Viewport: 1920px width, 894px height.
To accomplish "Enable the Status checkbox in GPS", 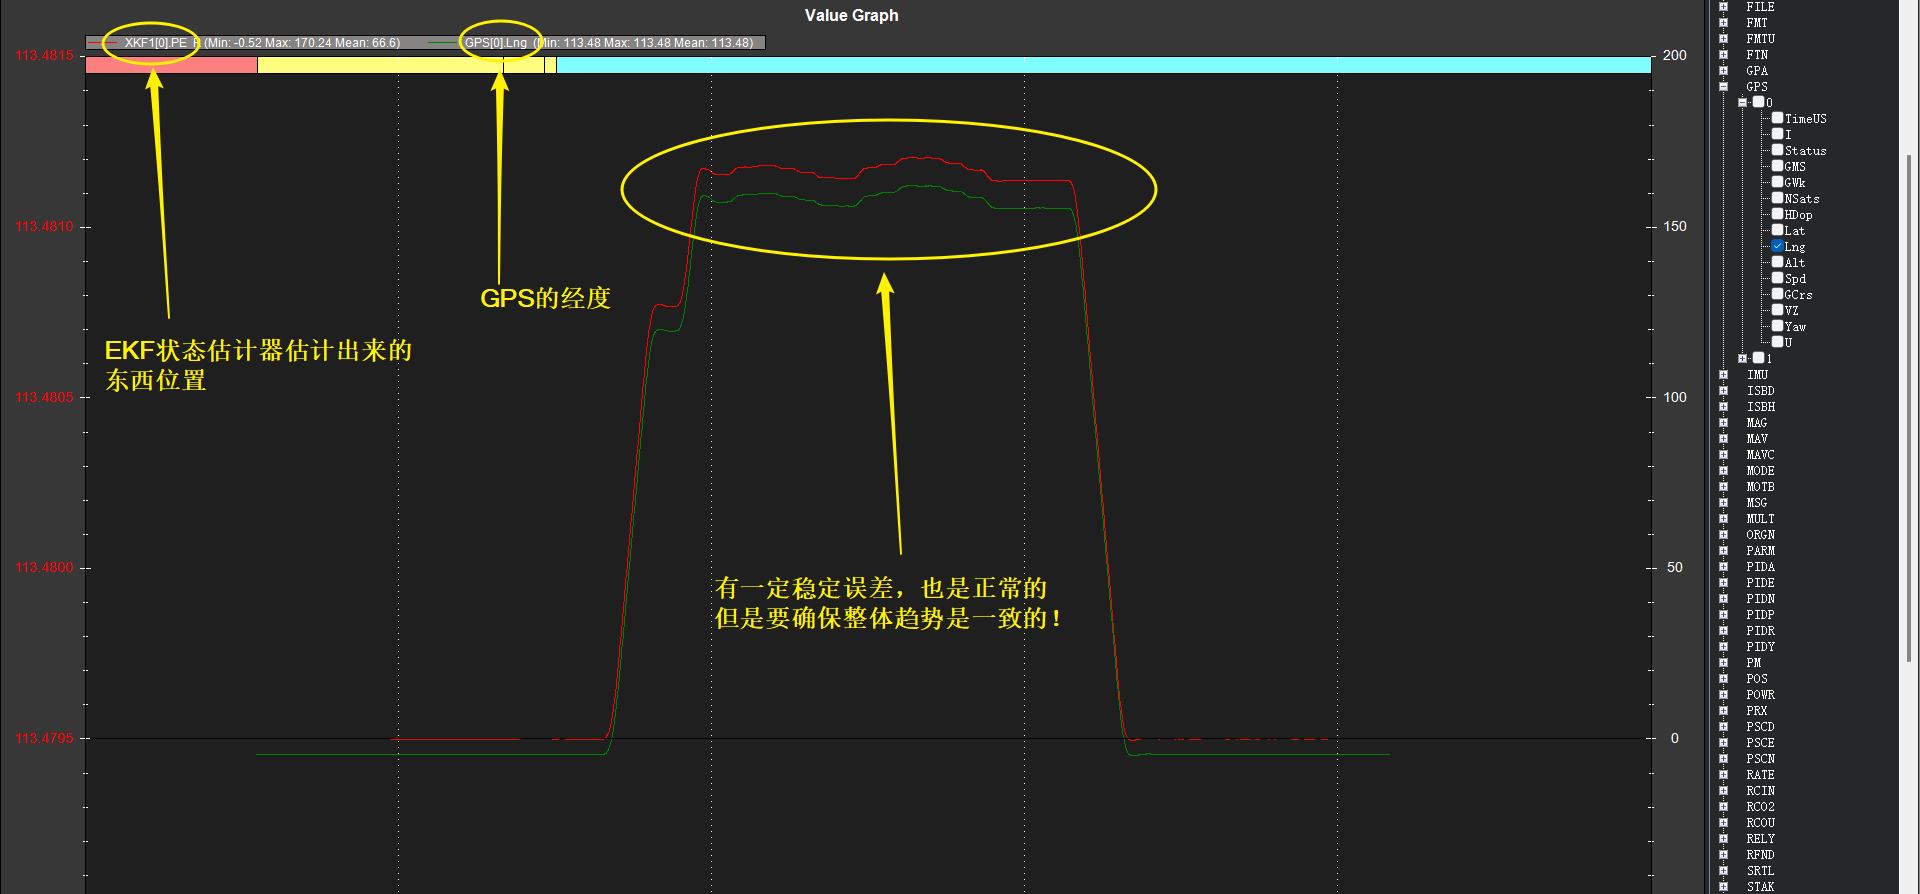I will point(1777,150).
